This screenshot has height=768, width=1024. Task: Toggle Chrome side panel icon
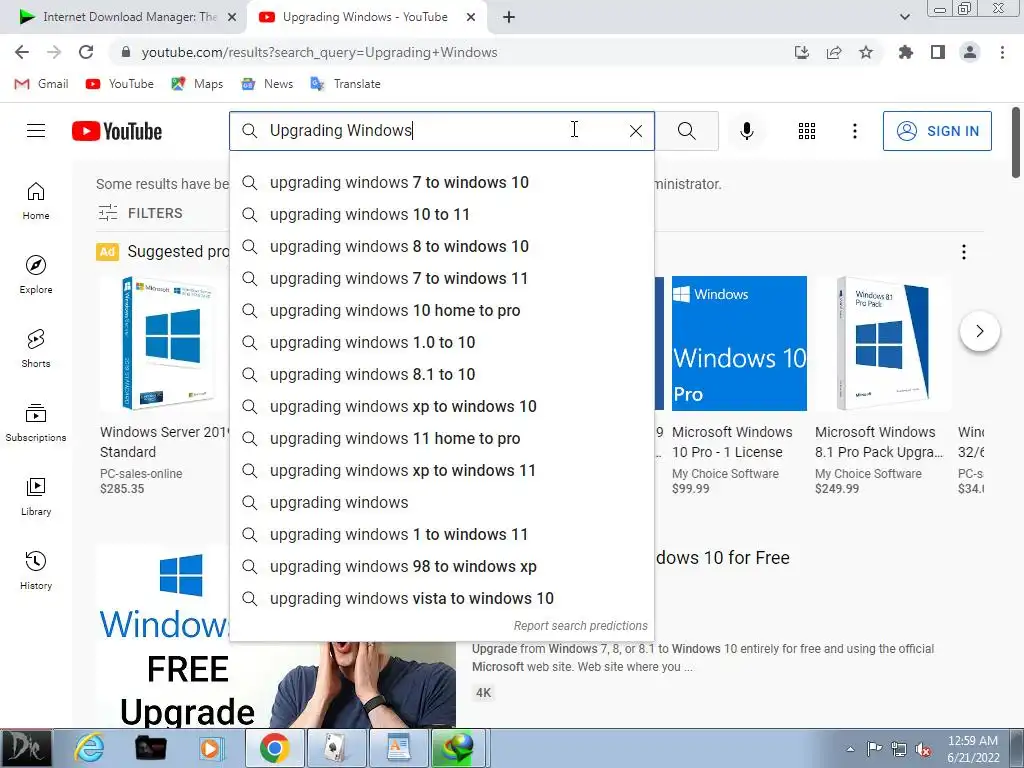(938, 52)
